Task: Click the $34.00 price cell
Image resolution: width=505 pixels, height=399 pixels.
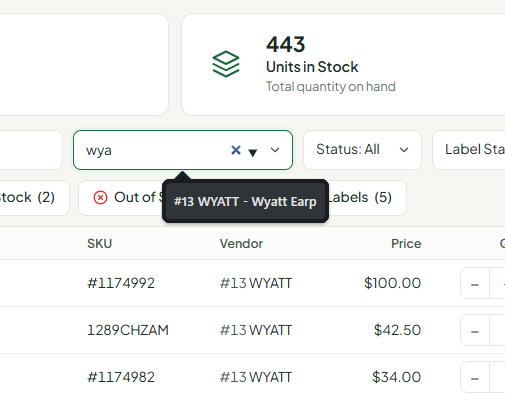Action: click(x=396, y=377)
